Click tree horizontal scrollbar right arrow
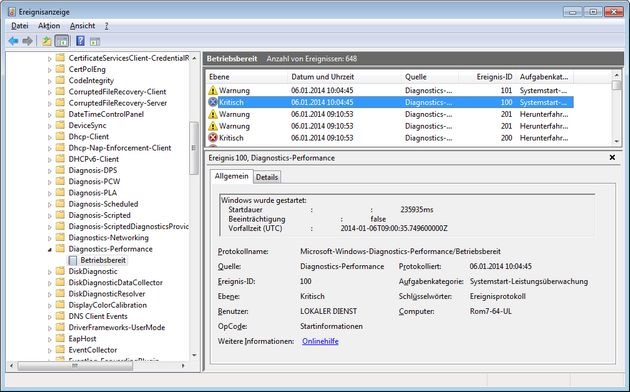 183,365
